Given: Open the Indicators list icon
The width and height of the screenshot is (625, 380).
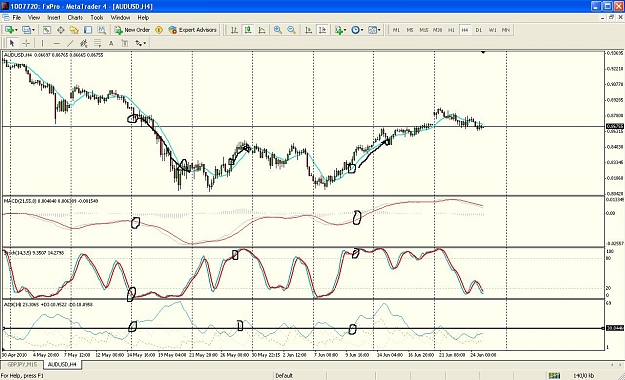Looking at the screenshot, I should tap(339, 30).
